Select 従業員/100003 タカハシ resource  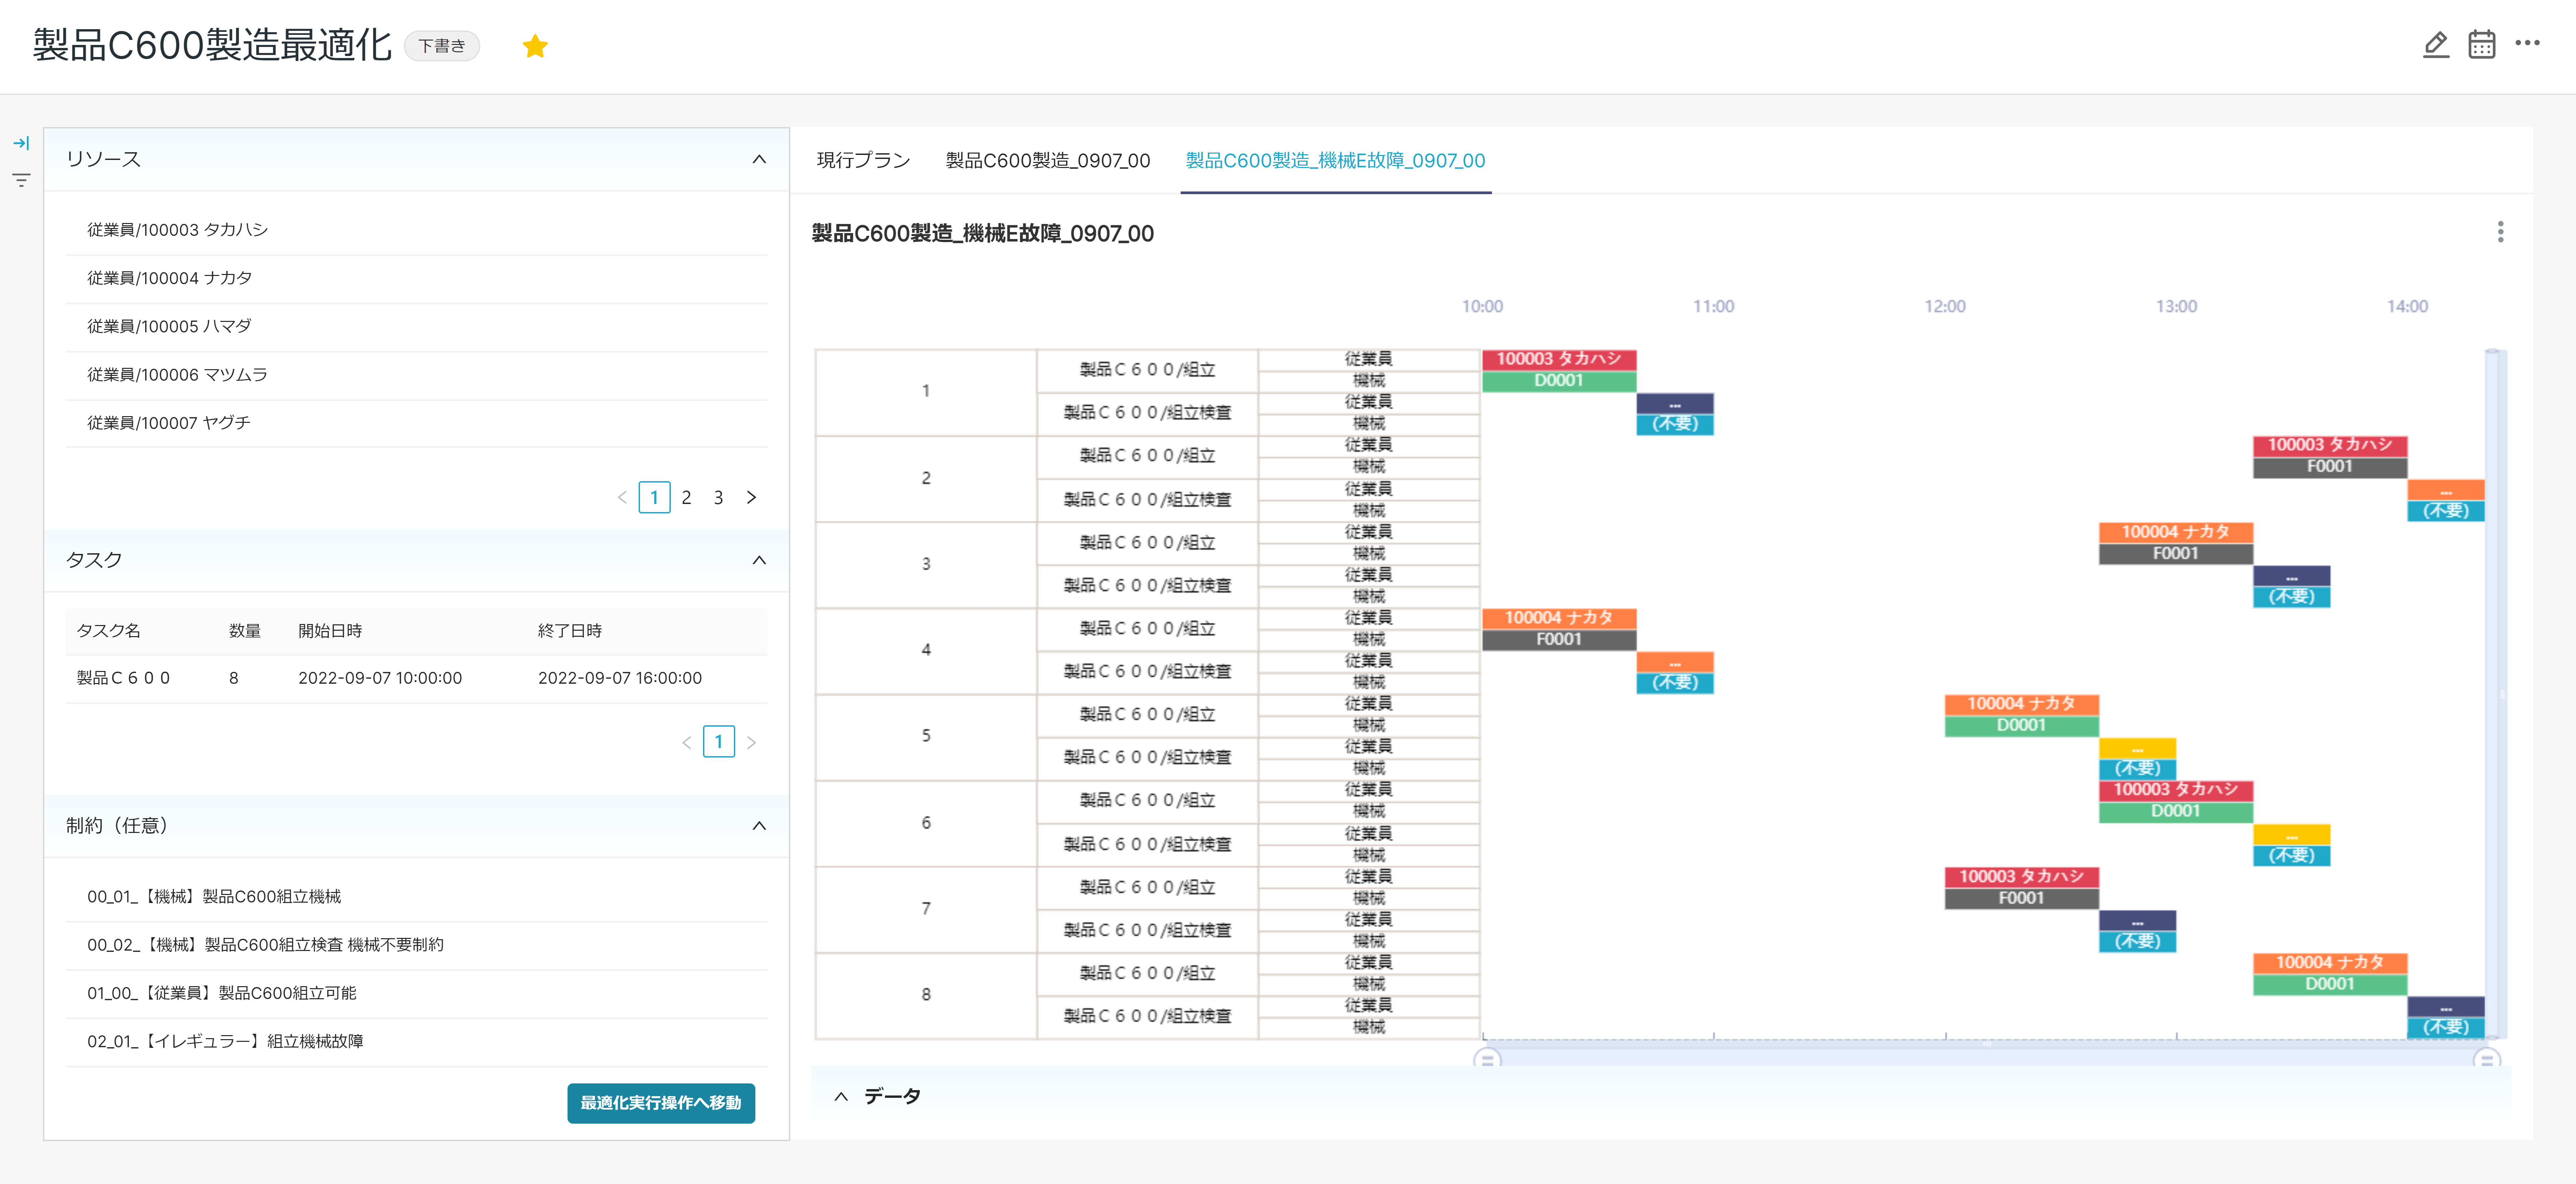416,230
